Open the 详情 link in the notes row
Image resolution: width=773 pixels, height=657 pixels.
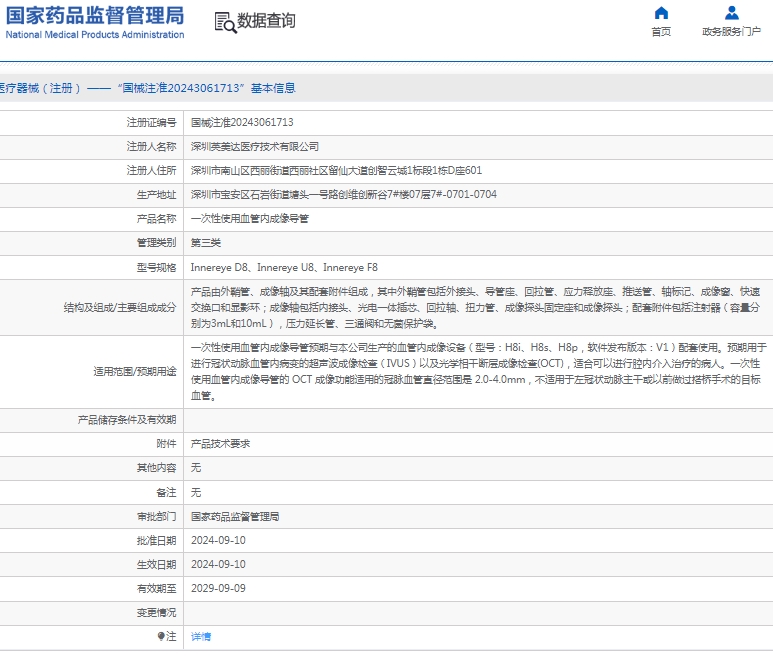[x=201, y=637]
